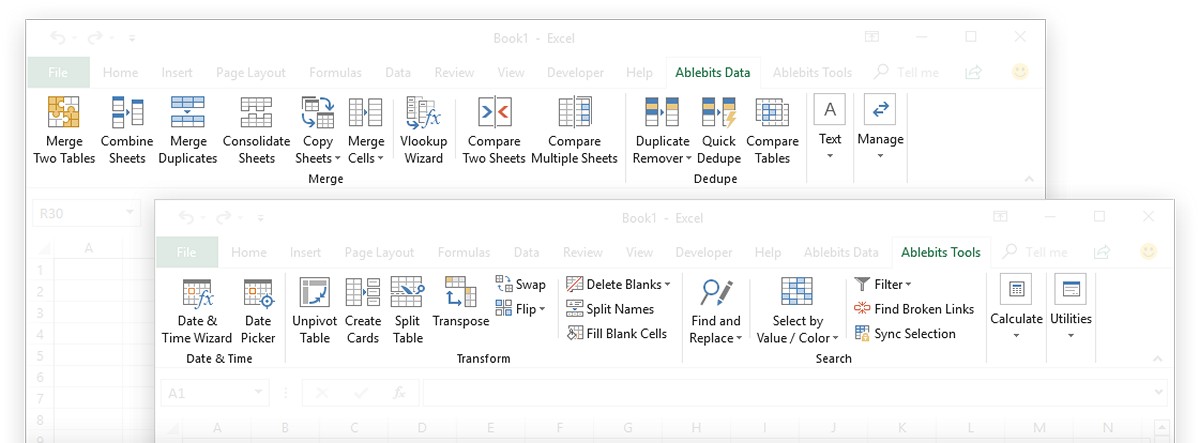This screenshot has width=1200, height=443.
Task: Launch Combine Sheets tool
Action: click(x=127, y=130)
